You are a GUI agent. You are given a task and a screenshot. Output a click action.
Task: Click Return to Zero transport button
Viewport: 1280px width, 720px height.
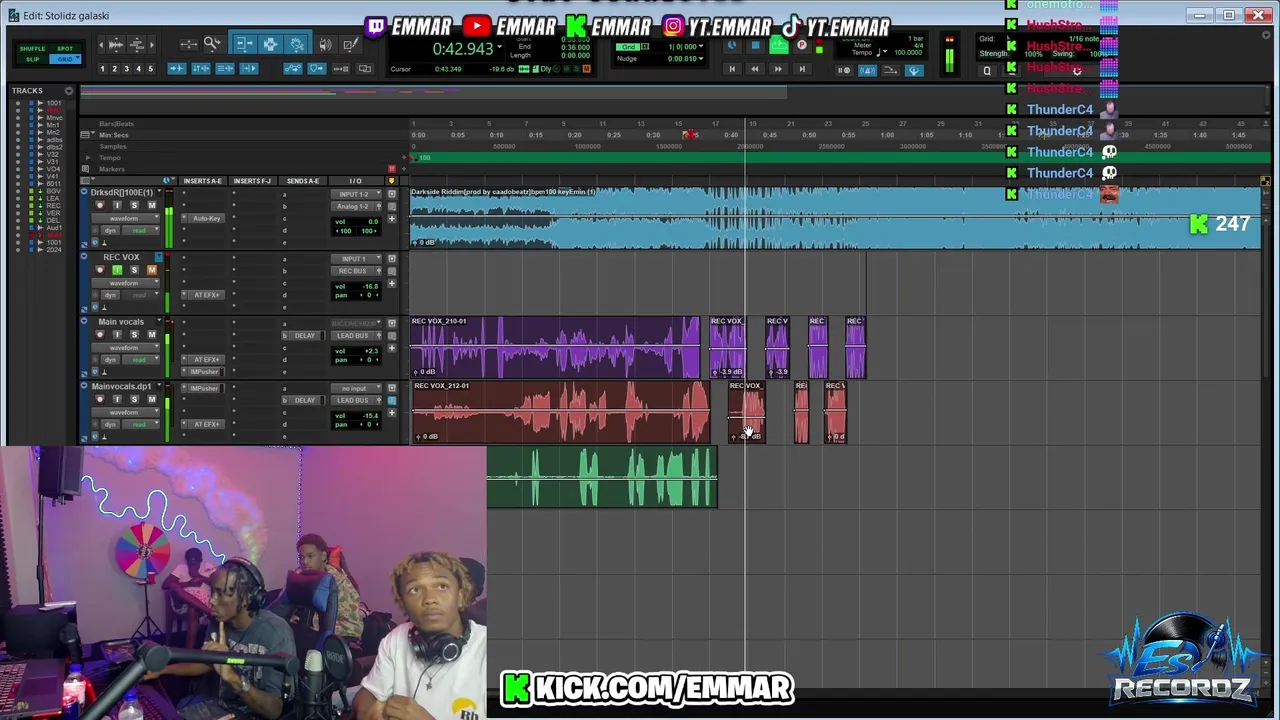coord(732,69)
